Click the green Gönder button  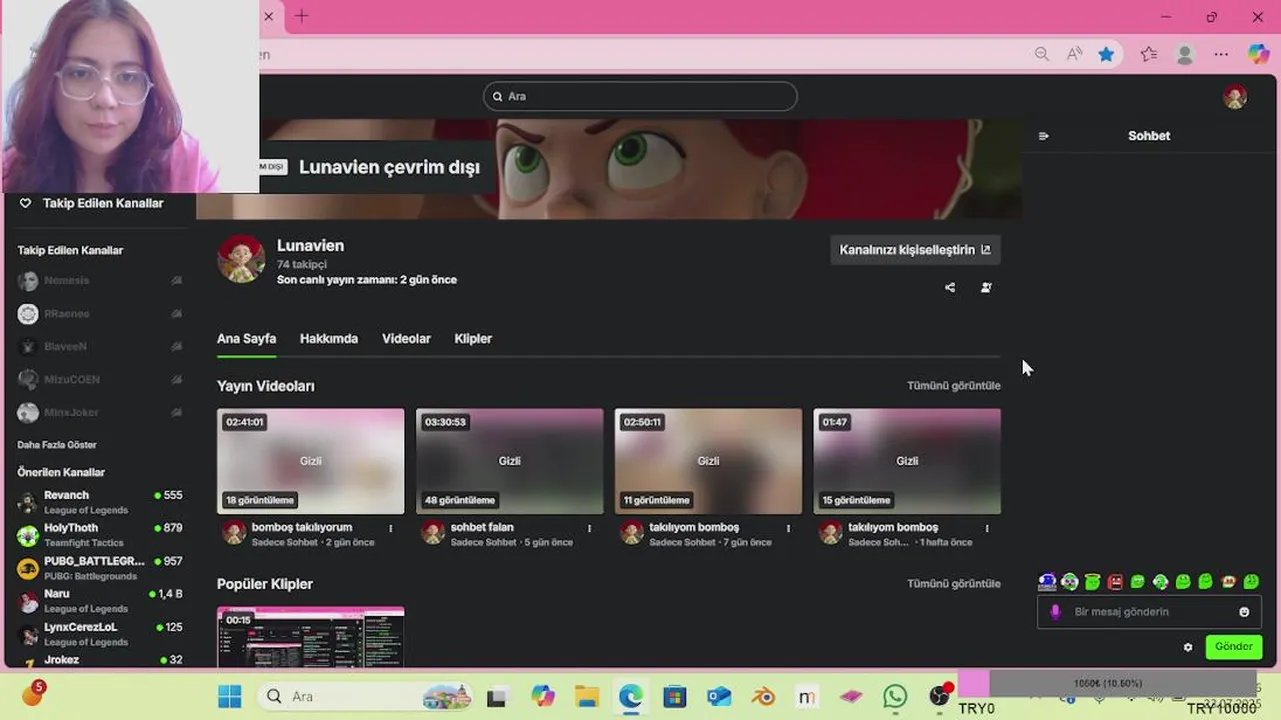[1233, 647]
